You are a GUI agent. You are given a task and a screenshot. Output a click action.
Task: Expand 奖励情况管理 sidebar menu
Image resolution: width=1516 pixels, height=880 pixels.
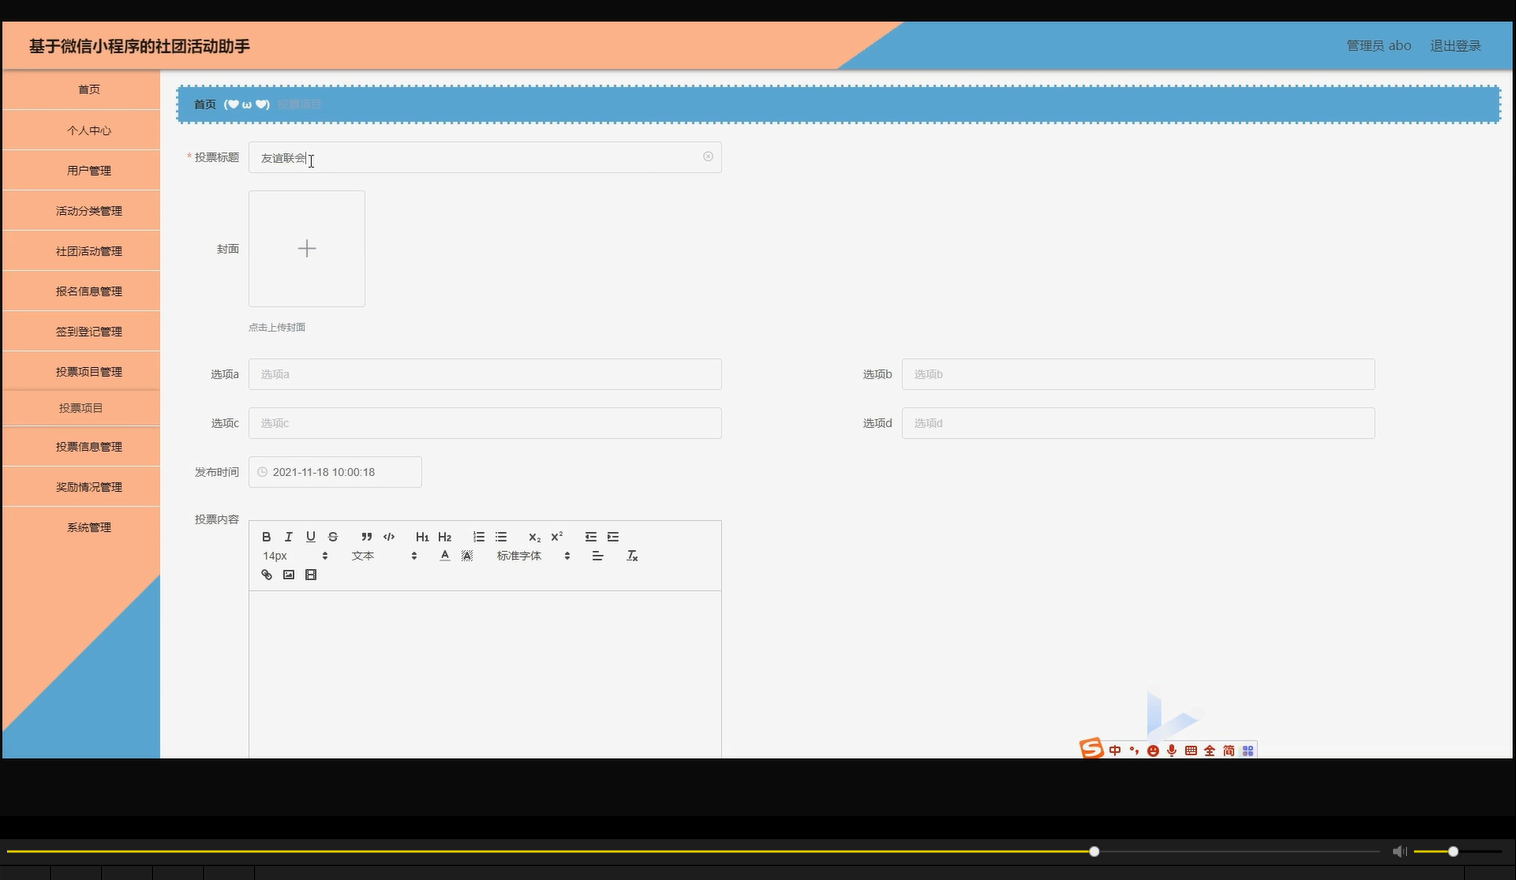tap(81, 487)
